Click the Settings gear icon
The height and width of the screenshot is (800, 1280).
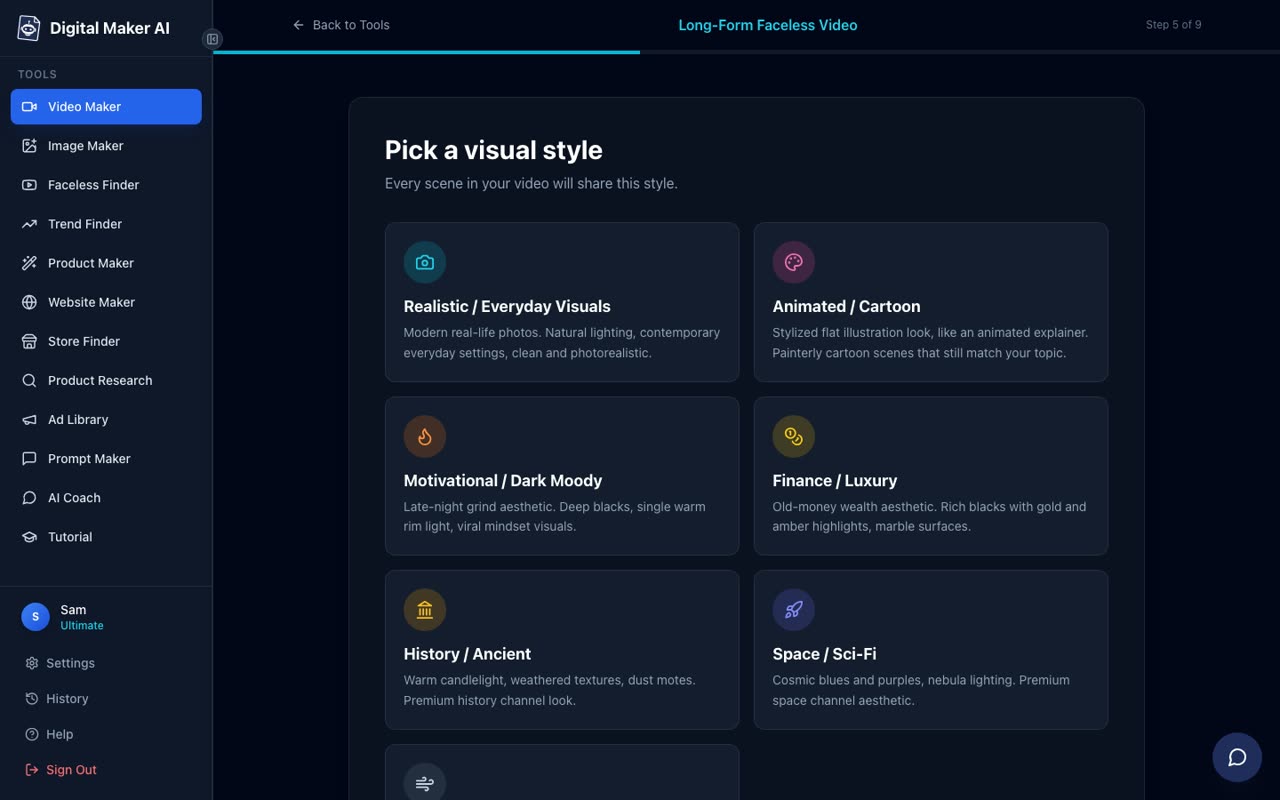32,663
